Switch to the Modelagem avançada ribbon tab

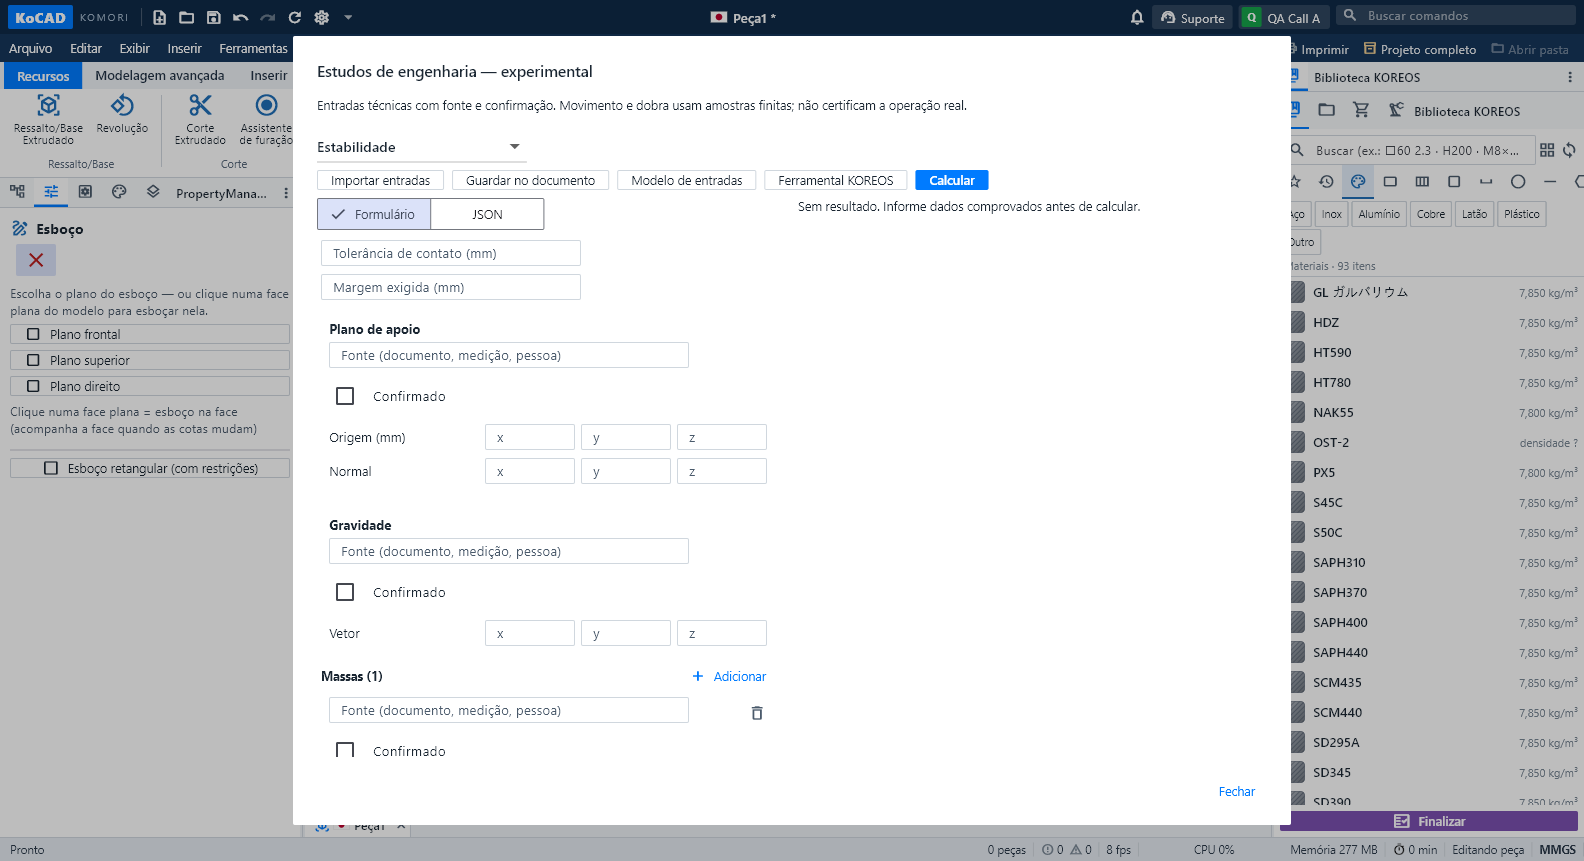160,75
